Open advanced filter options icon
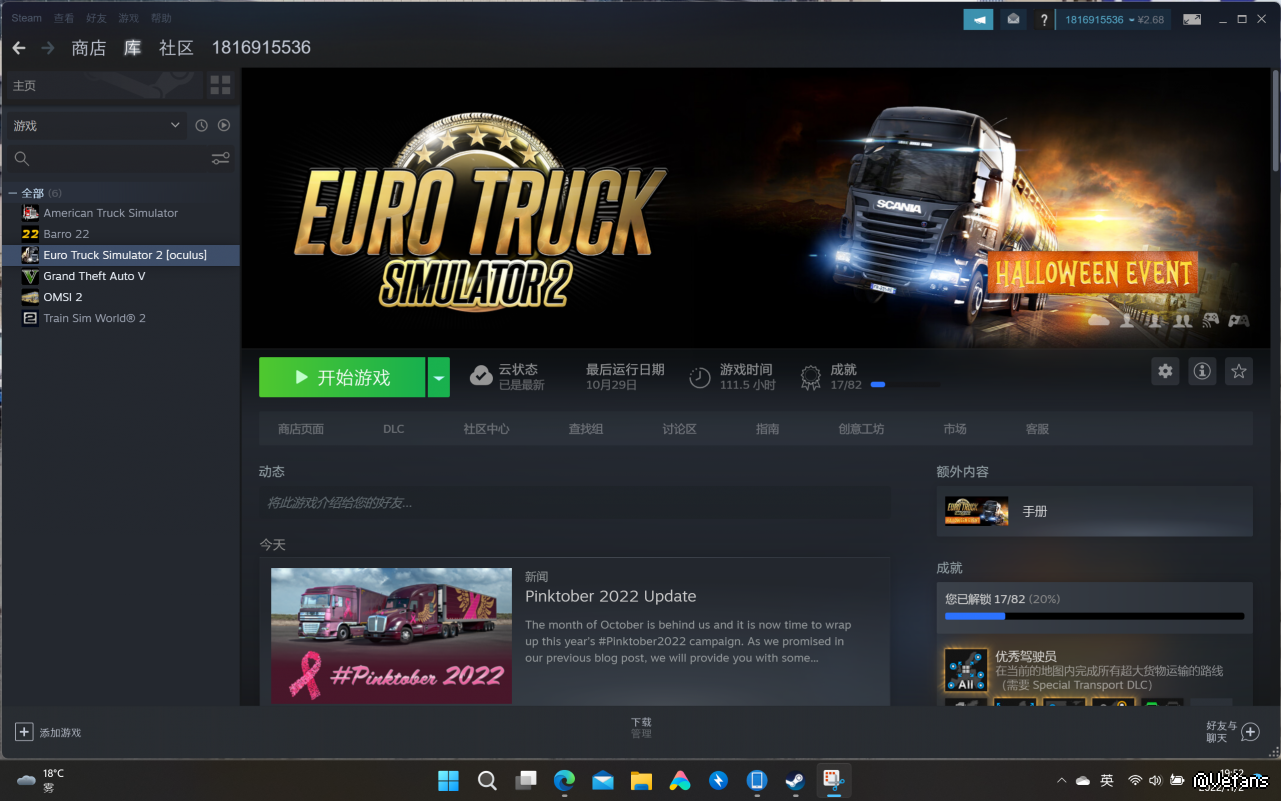Screen dimensions: 1281x801 (221, 158)
